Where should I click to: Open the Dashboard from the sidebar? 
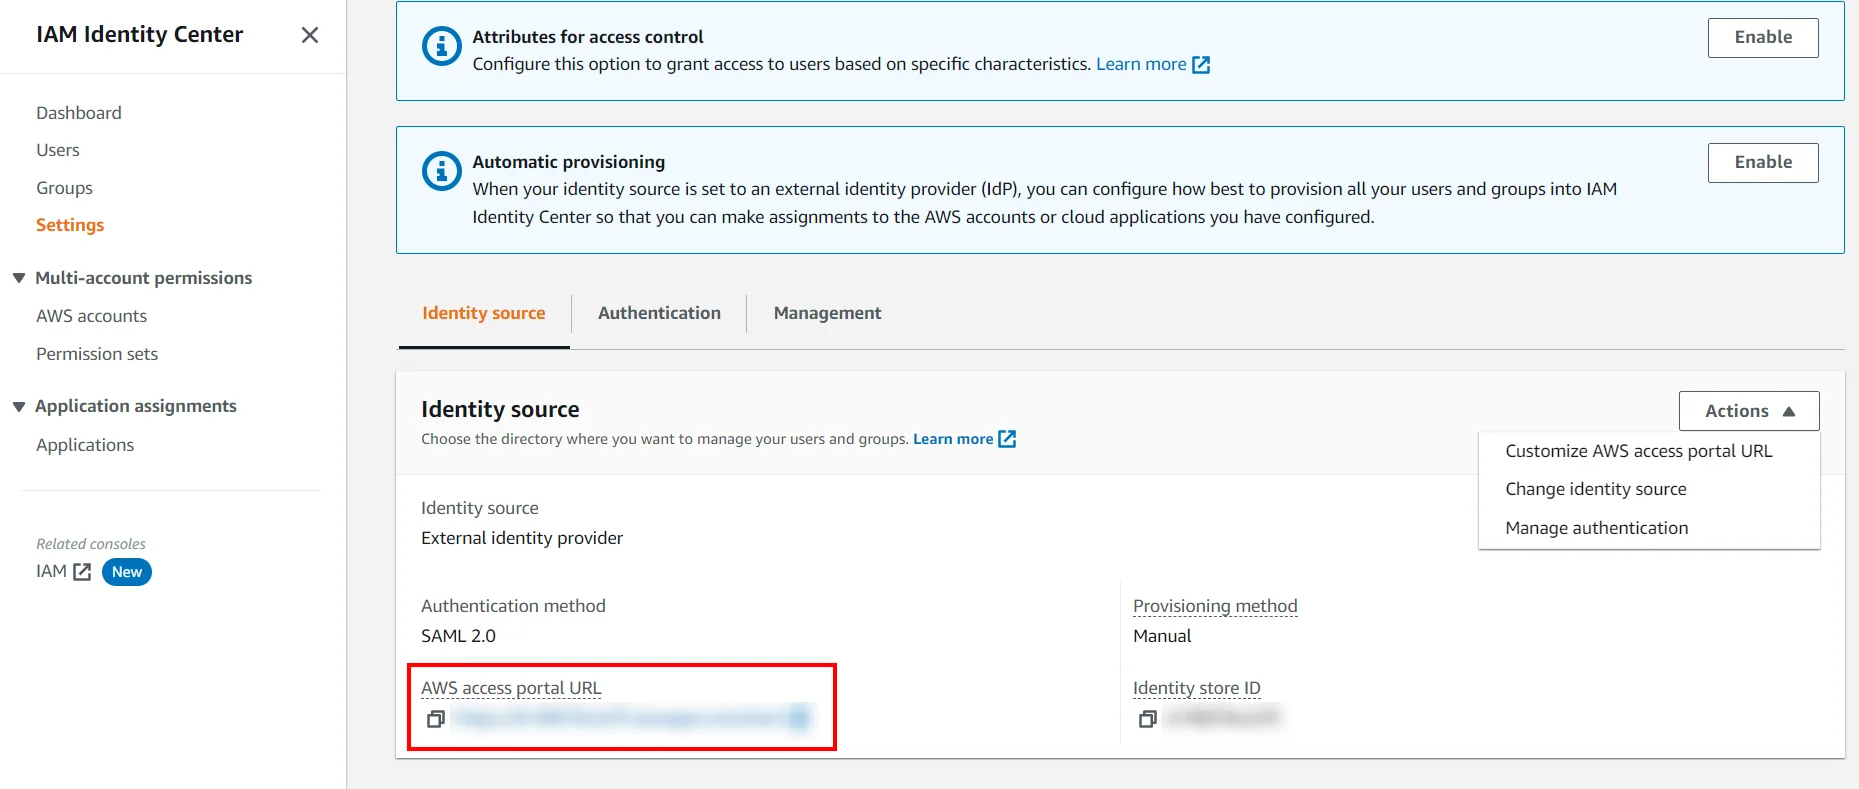pyautogui.click(x=79, y=112)
